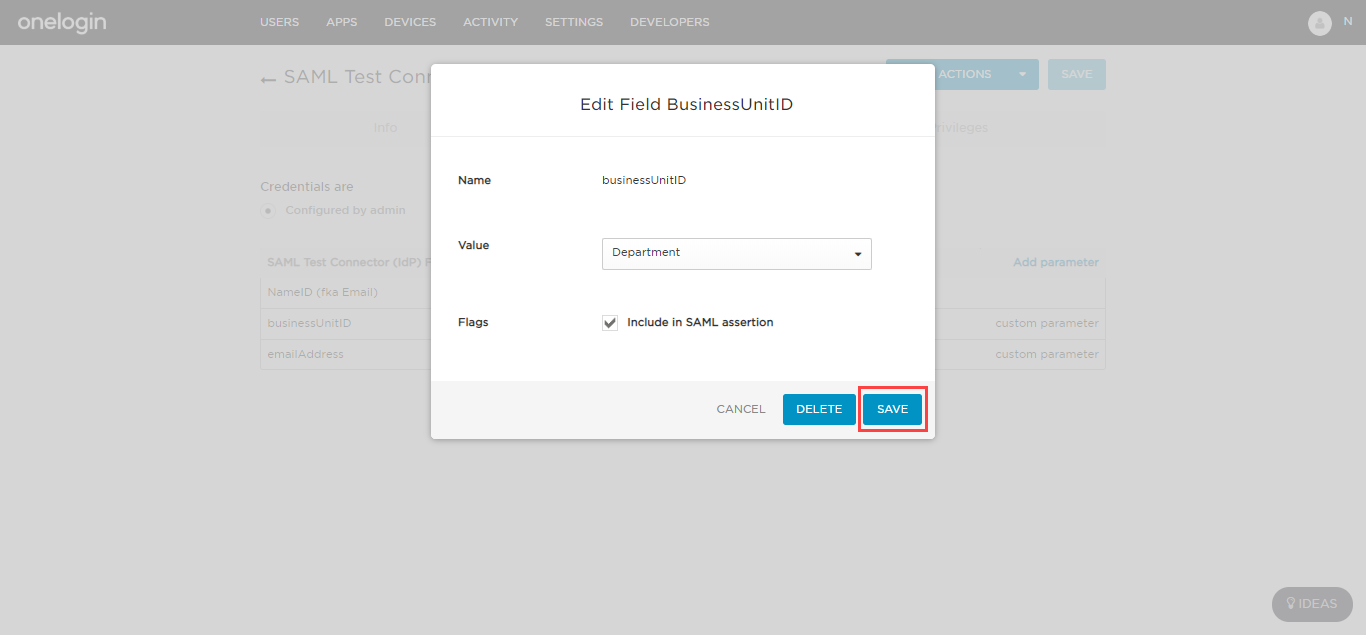
Task: Click Save in the Edit Field dialog
Action: click(892, 409)
